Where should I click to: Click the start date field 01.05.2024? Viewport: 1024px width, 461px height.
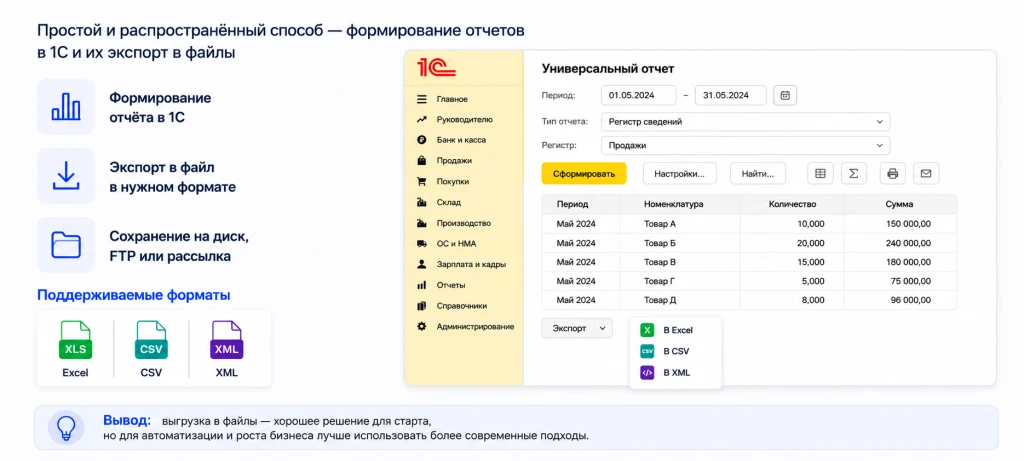[638, 95]
